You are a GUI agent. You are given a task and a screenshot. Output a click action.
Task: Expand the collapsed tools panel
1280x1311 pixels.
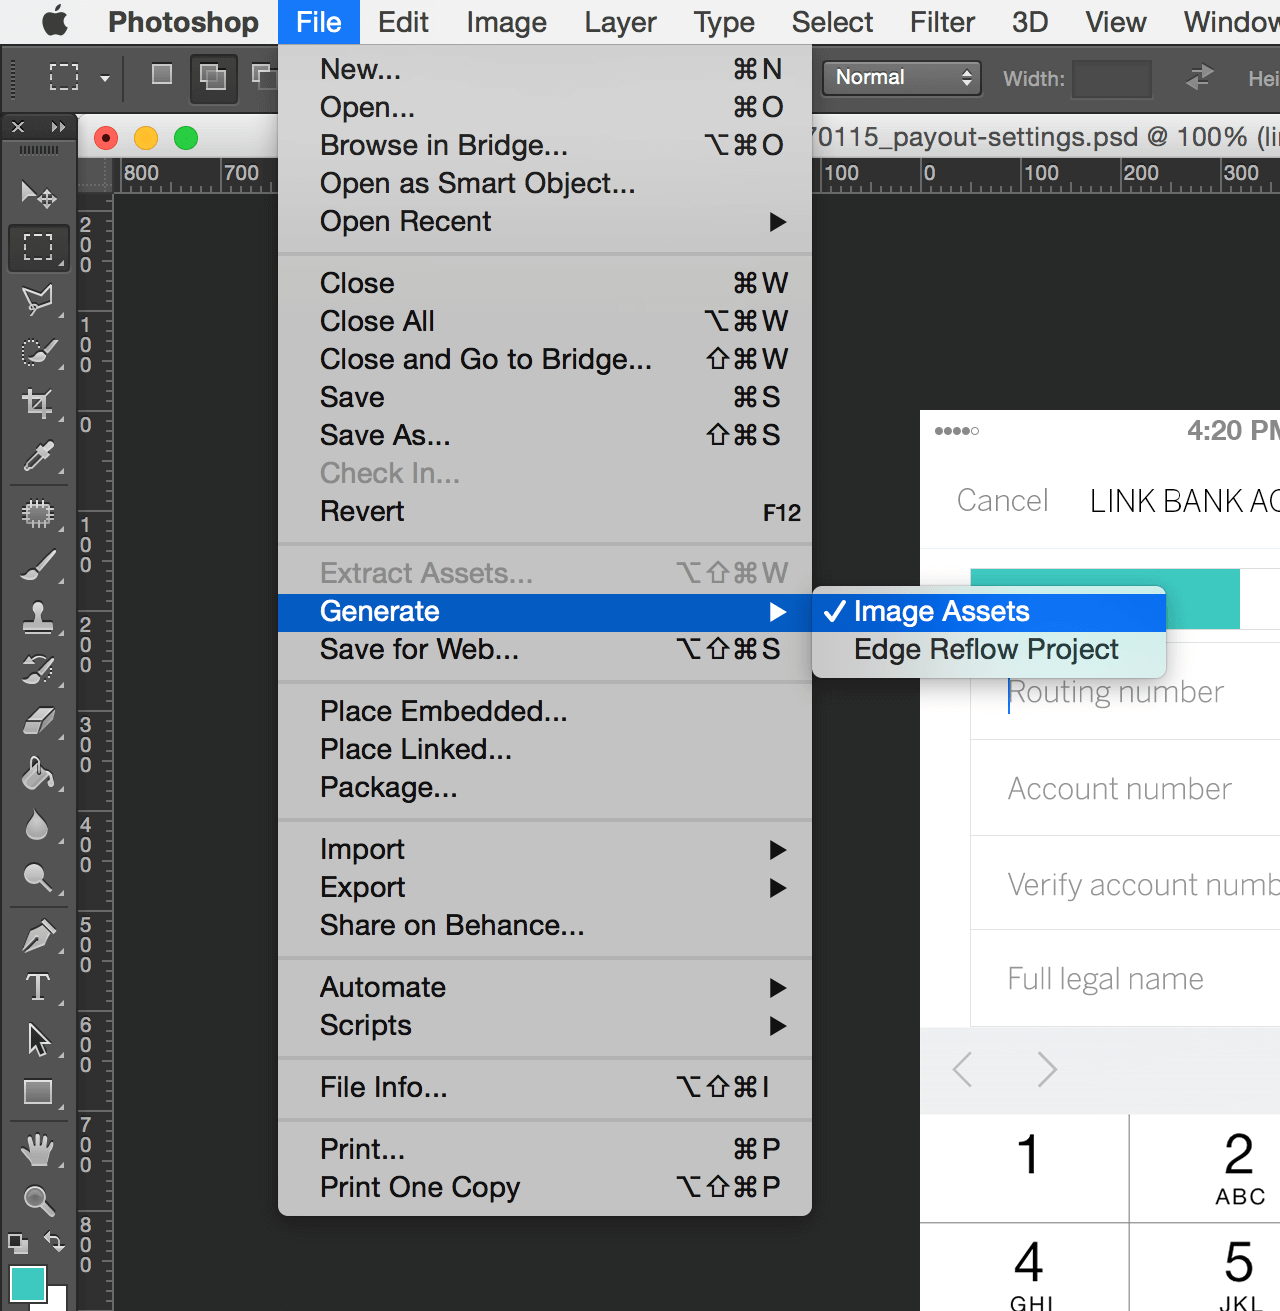[58, 127]
